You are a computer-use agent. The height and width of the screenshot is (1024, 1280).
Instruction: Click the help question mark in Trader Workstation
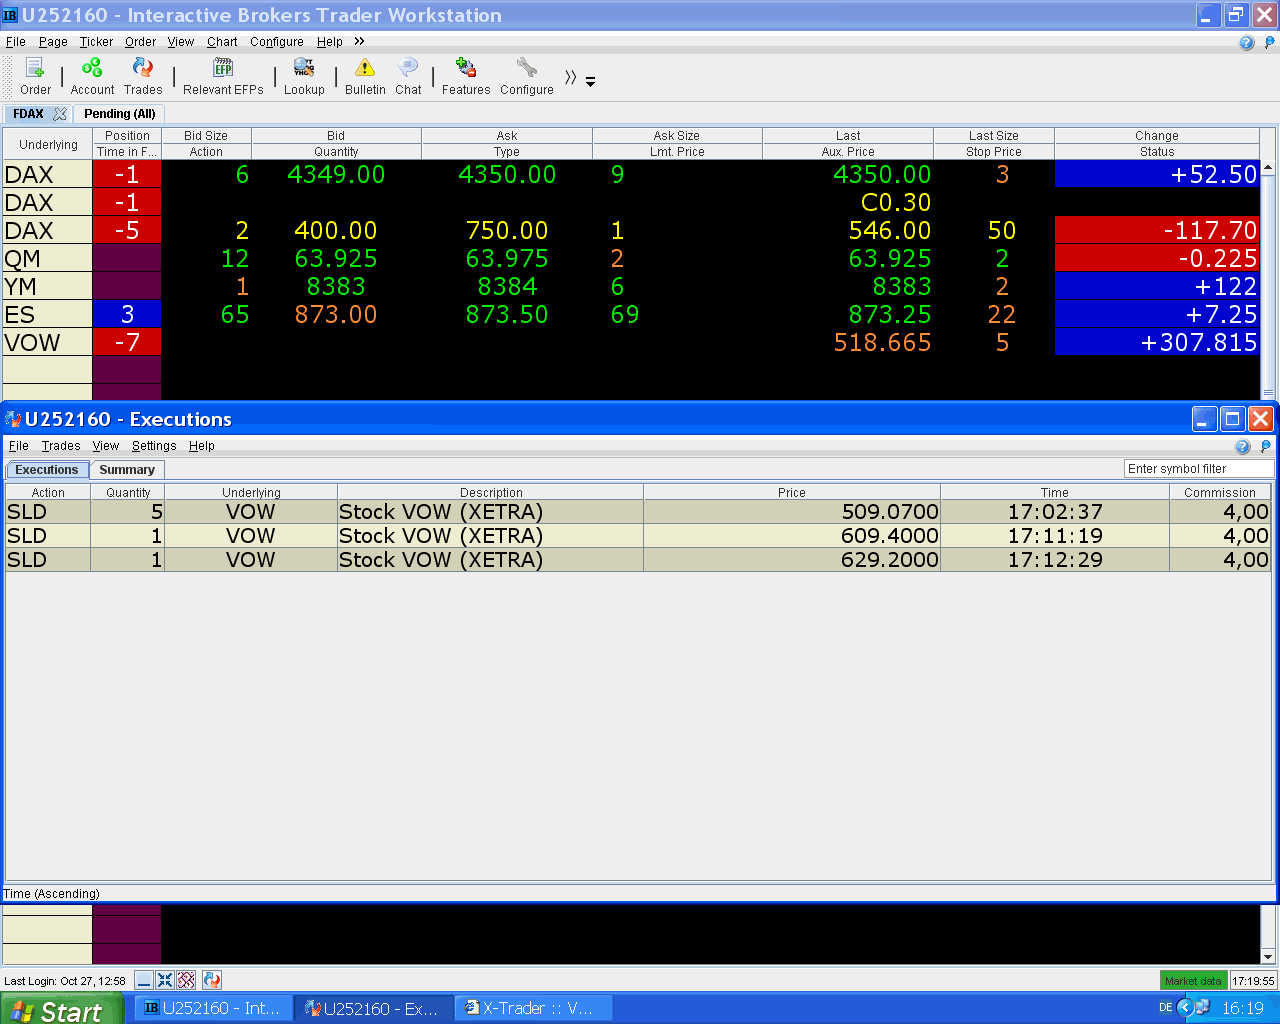[x=1246, y=43]
